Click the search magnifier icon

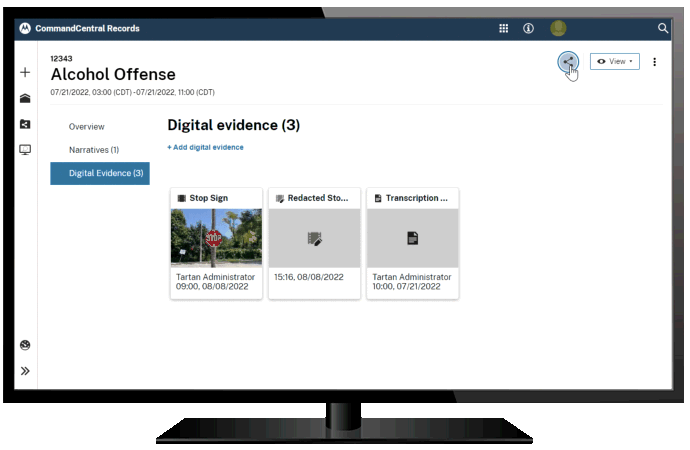(663, 28)
